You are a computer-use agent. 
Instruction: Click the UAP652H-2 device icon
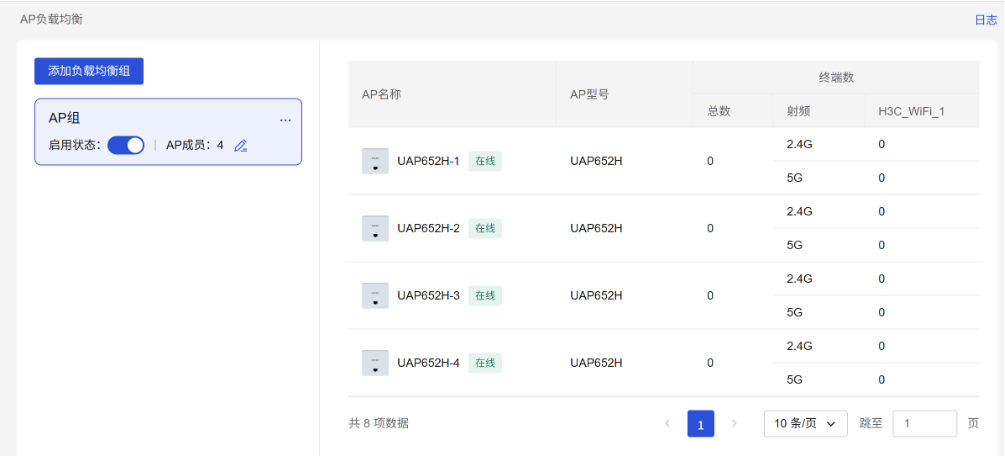click(x=375, y=228)
